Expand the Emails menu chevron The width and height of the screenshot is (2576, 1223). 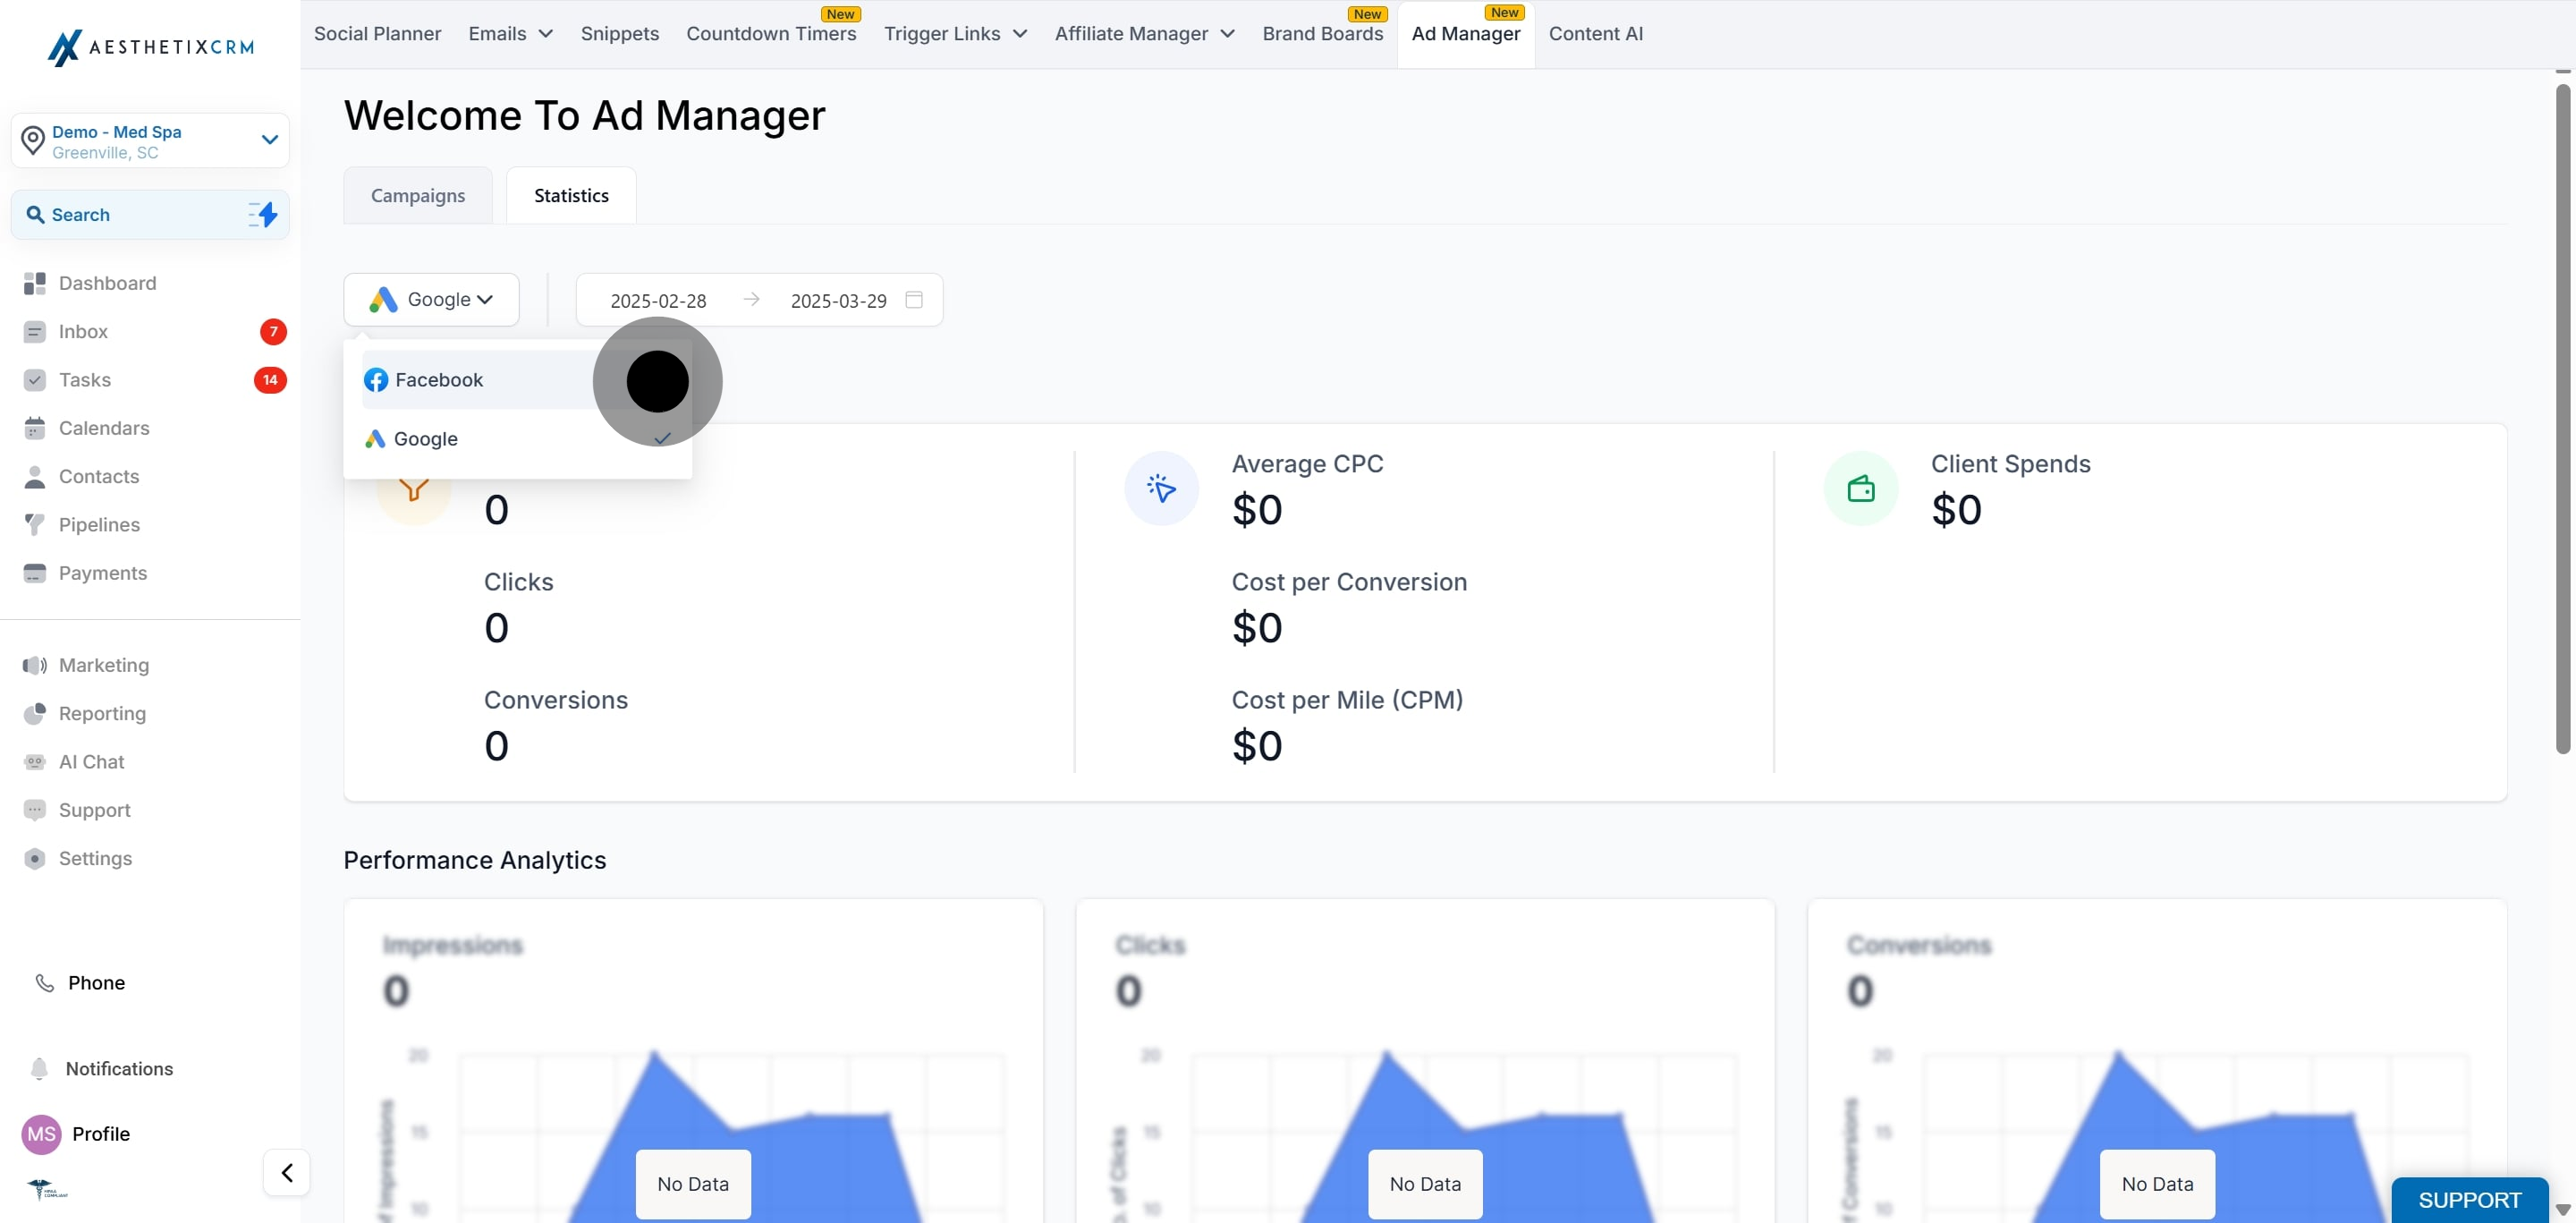[546, 34]
